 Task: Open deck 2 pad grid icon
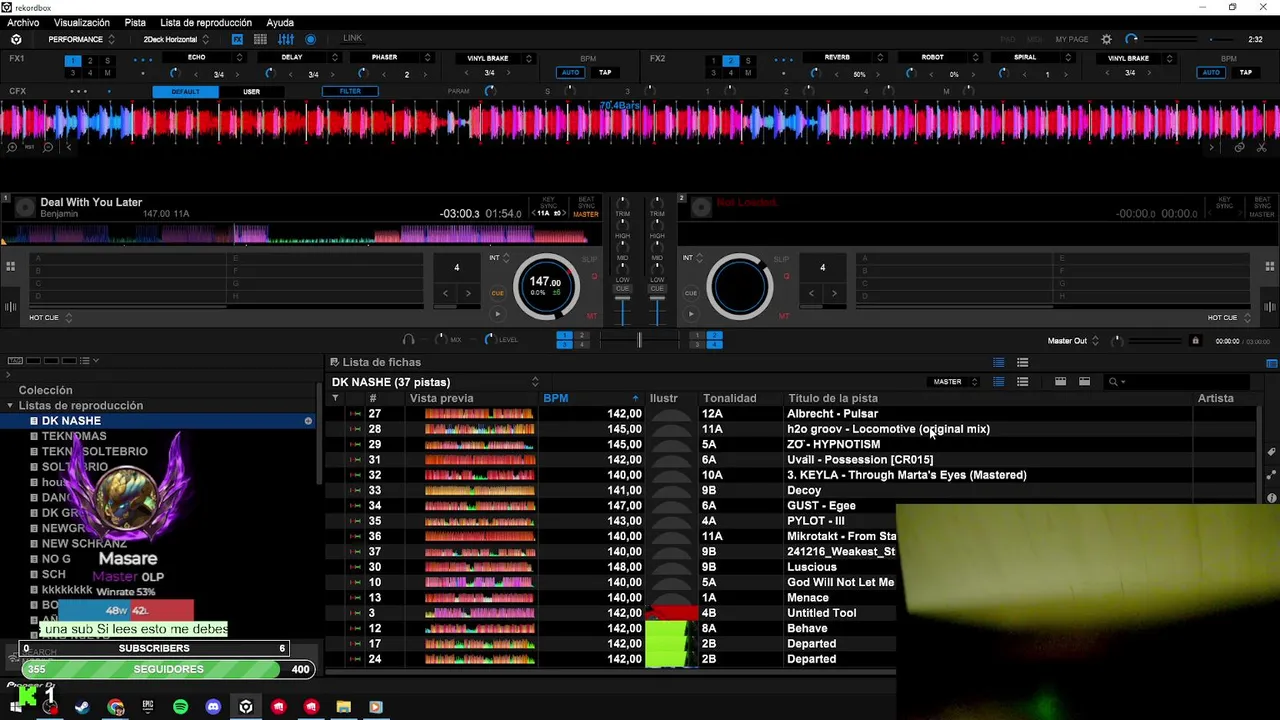[x=1270, y=266]
